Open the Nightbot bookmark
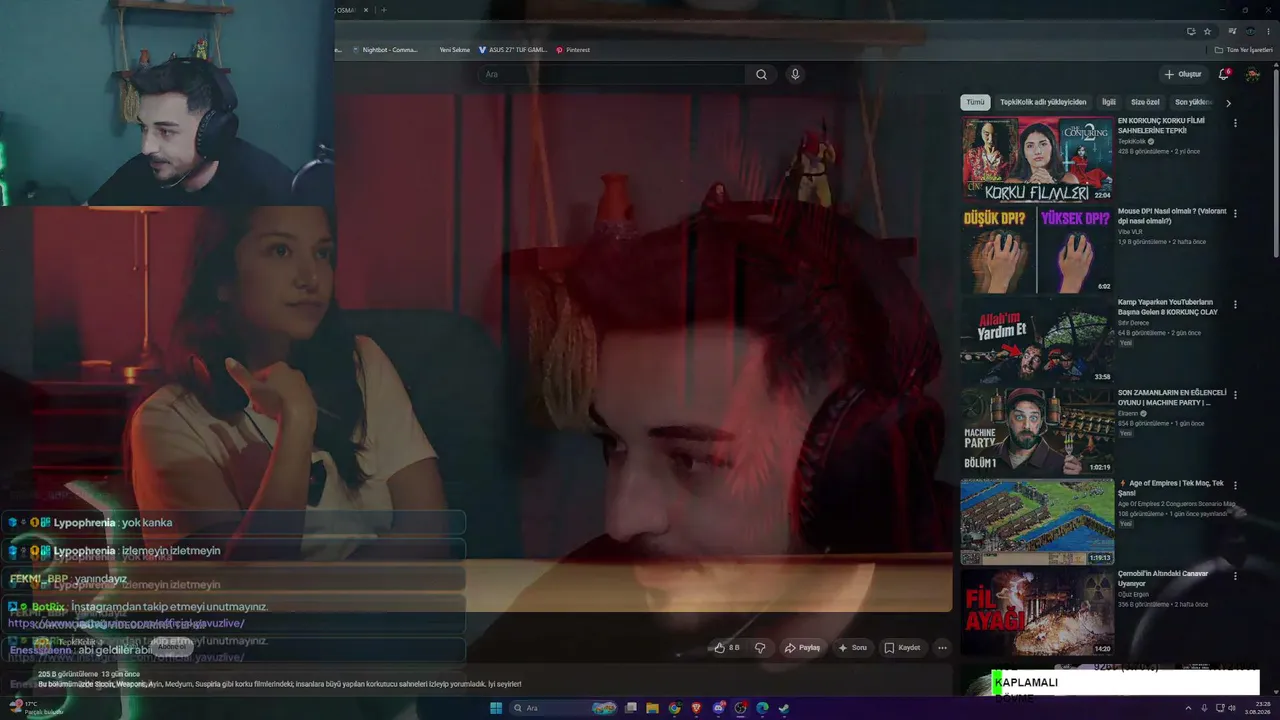Viewport: 1280px width, 720px height. click(385, 50)
